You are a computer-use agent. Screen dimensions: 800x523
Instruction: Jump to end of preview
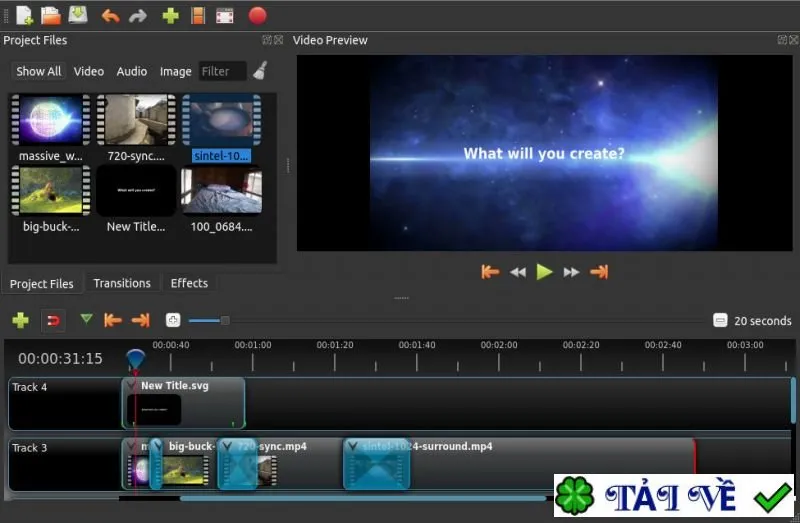pos(599,272)
